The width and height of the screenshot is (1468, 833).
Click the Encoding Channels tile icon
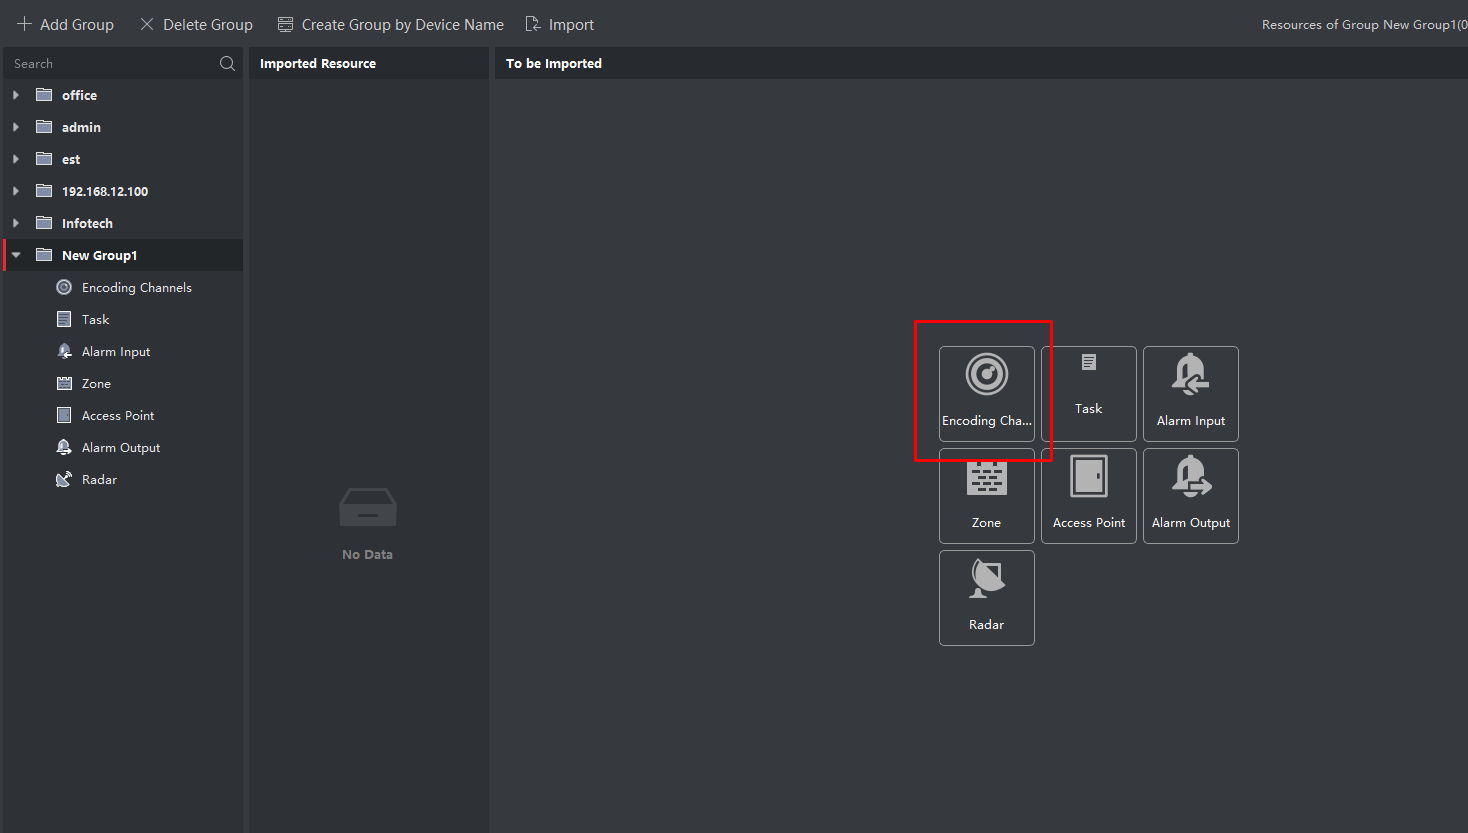pos(986,375)
